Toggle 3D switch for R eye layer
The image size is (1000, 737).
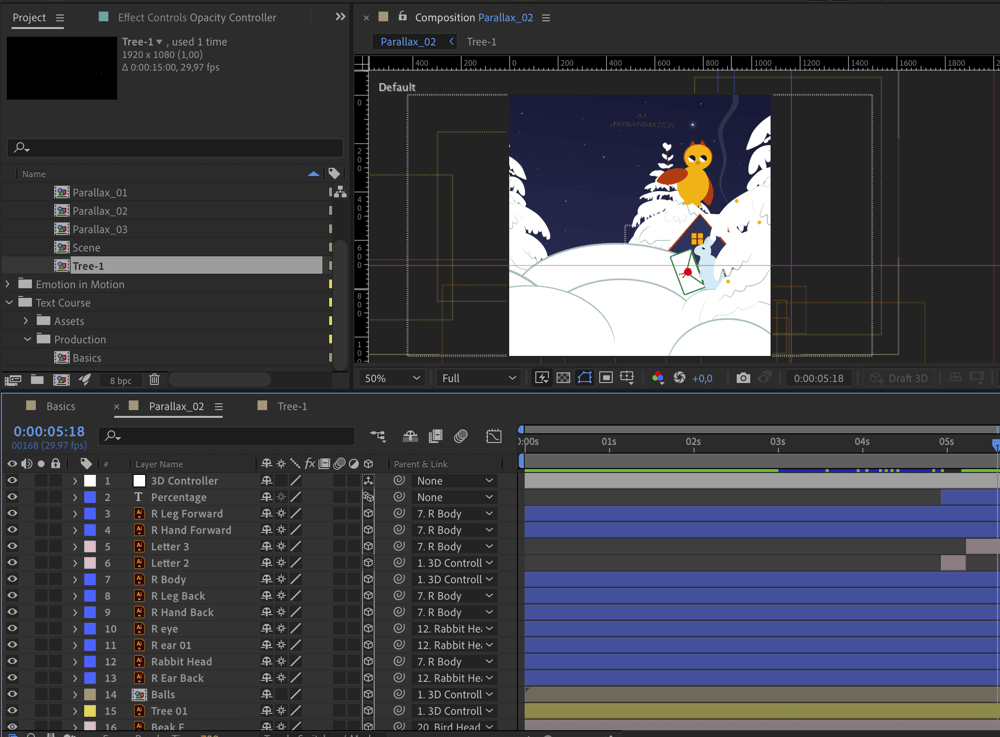(368, 629)
